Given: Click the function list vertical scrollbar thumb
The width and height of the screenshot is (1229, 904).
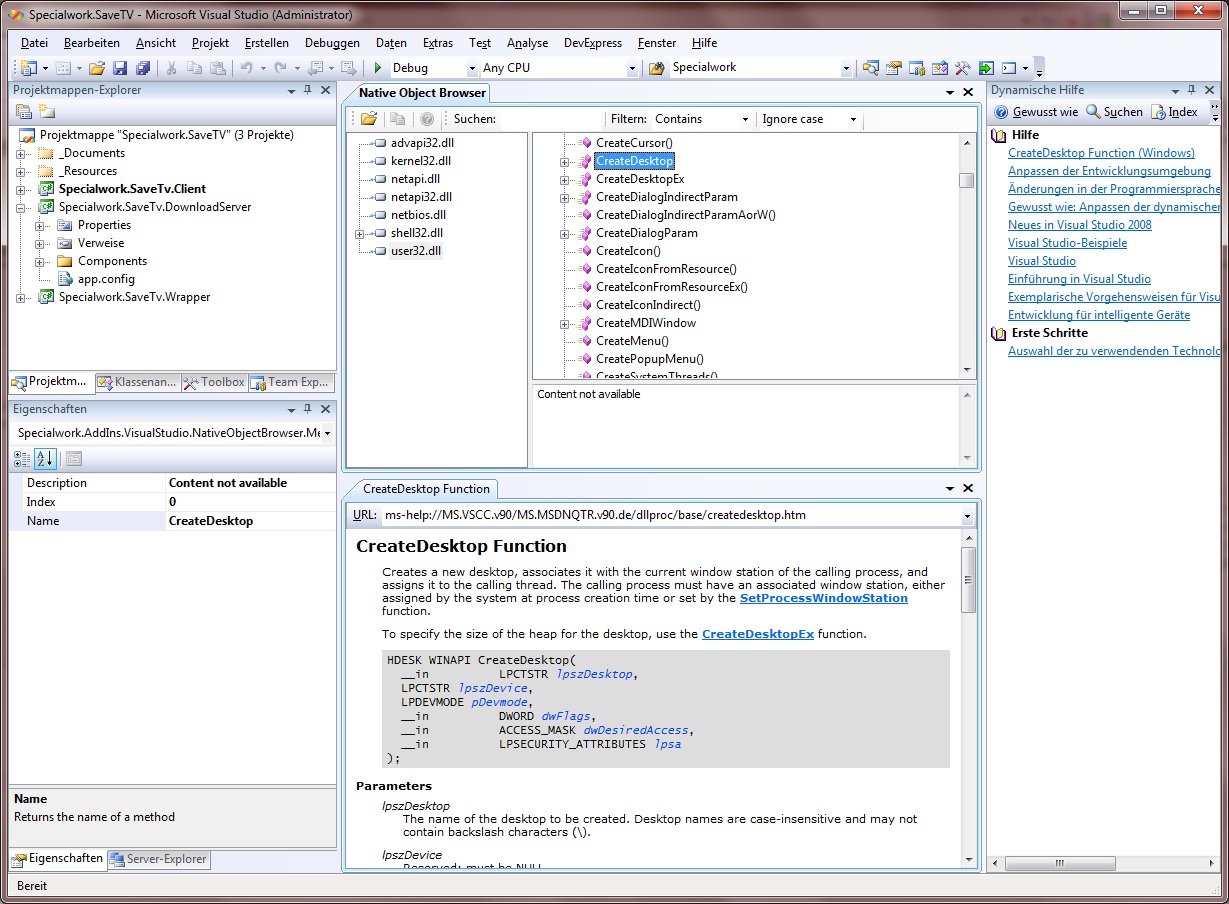Looking at the screenshot, I should 966,181.
